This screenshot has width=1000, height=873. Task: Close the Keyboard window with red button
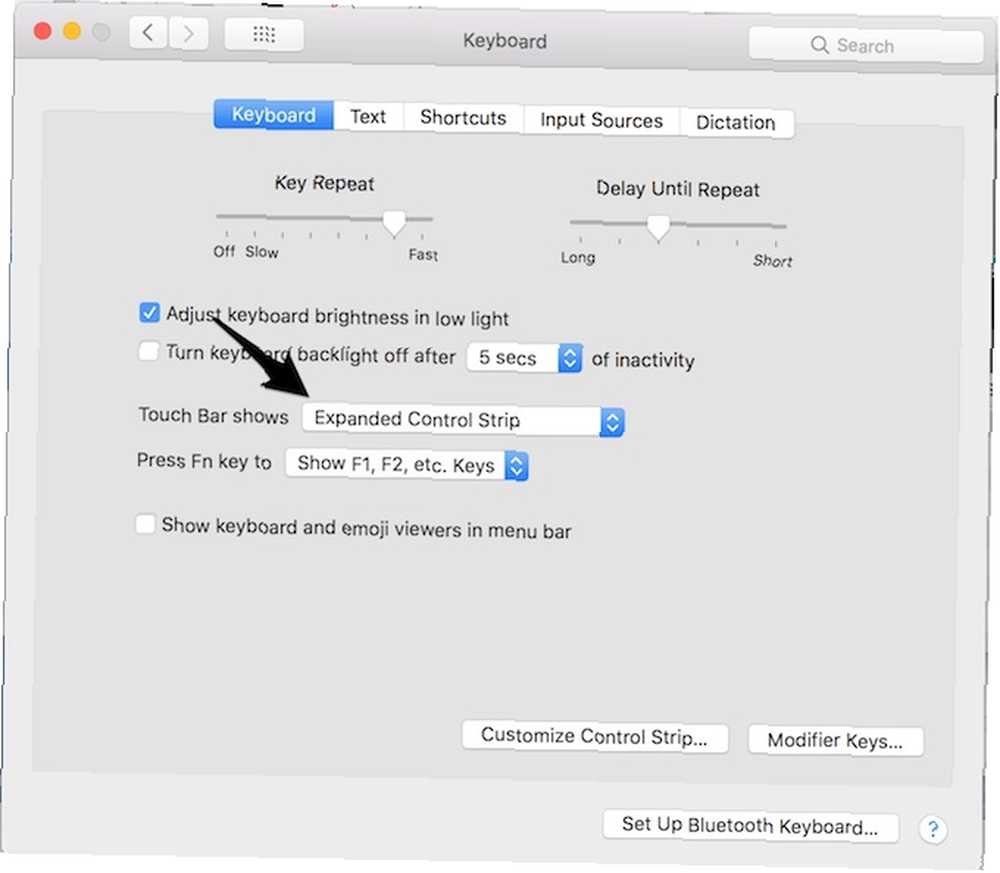pos(43,30)
